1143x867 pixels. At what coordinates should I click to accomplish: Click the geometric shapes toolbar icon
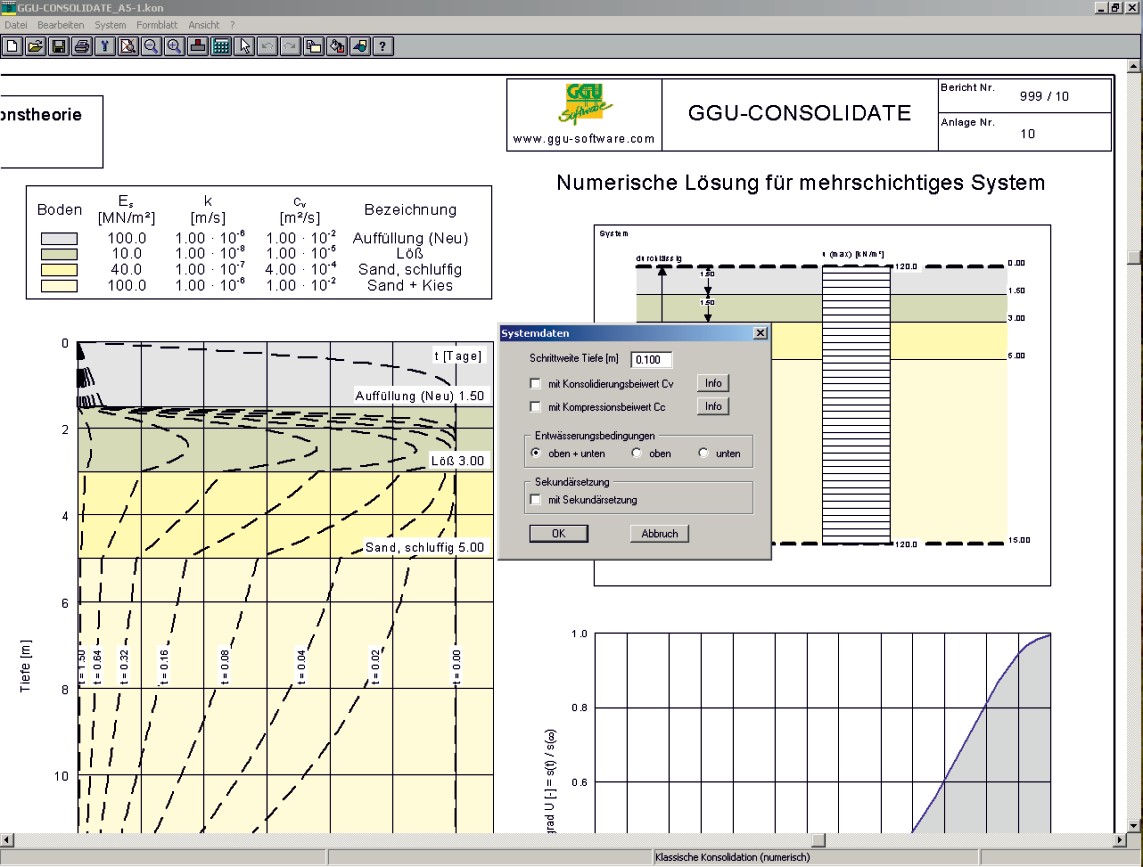click(x=360, y=47)
